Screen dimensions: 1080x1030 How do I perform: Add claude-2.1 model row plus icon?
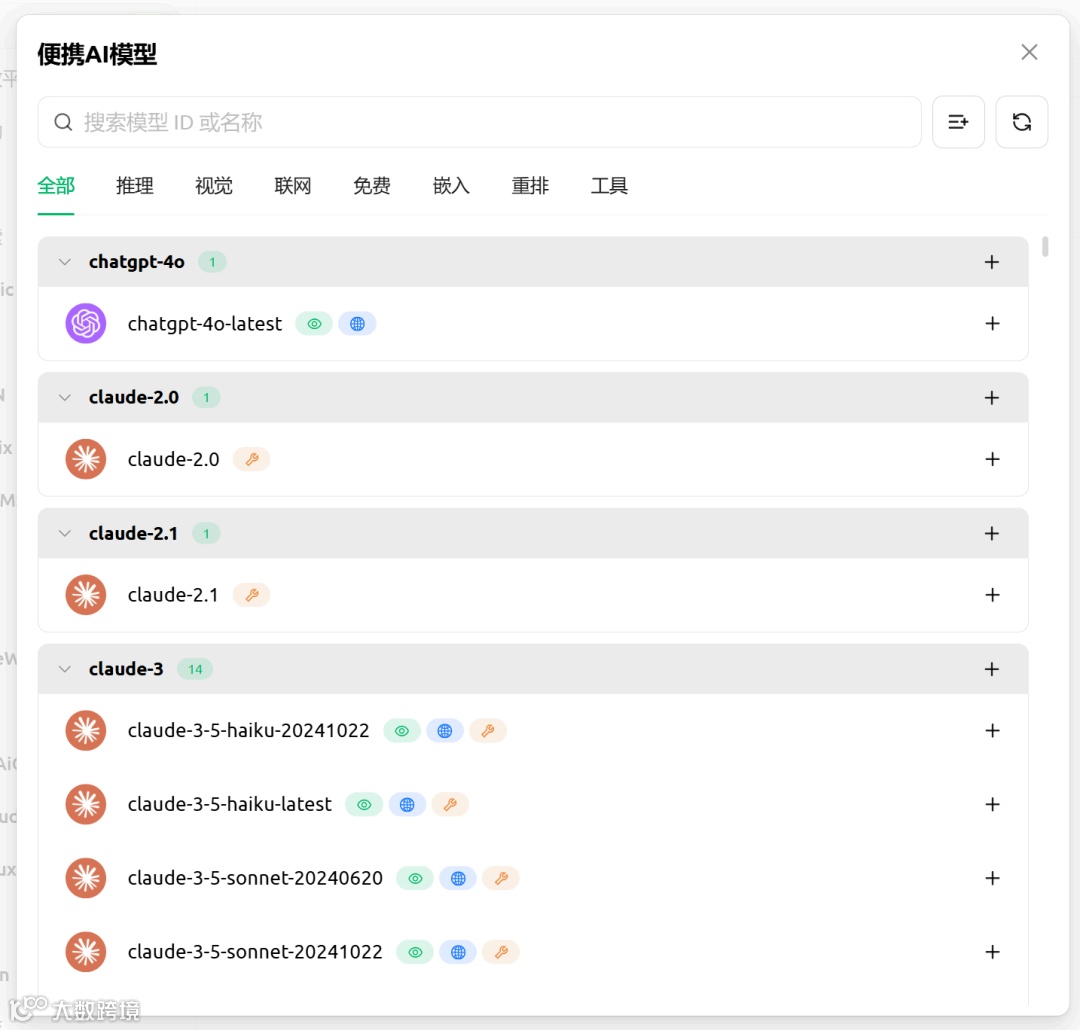992,595
